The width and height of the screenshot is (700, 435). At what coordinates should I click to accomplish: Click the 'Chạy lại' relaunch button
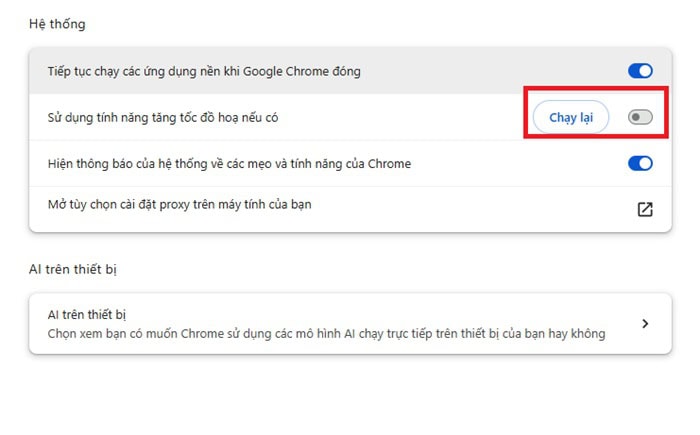[x=571, y=117]
